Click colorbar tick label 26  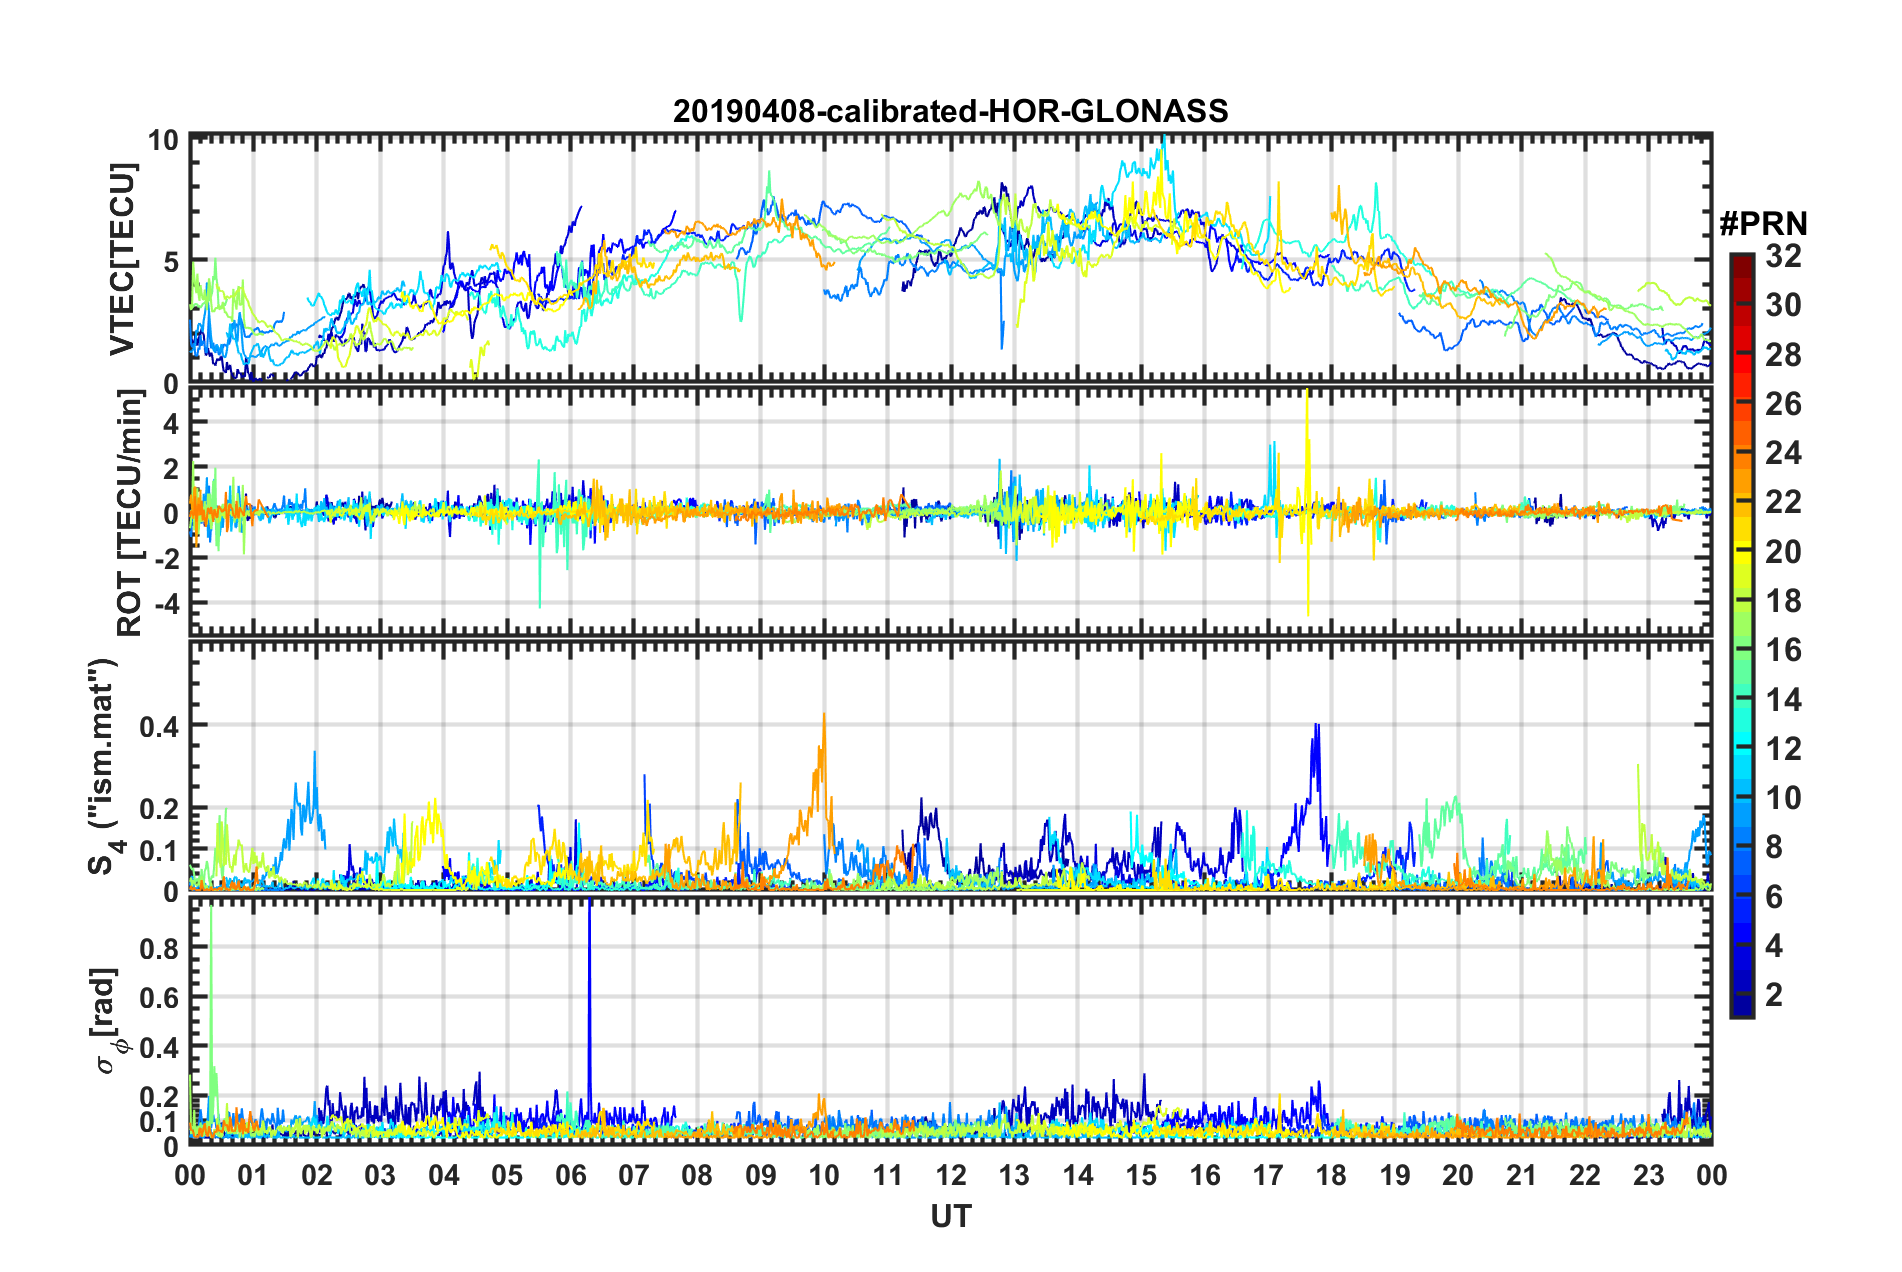tap(1783, 404)
